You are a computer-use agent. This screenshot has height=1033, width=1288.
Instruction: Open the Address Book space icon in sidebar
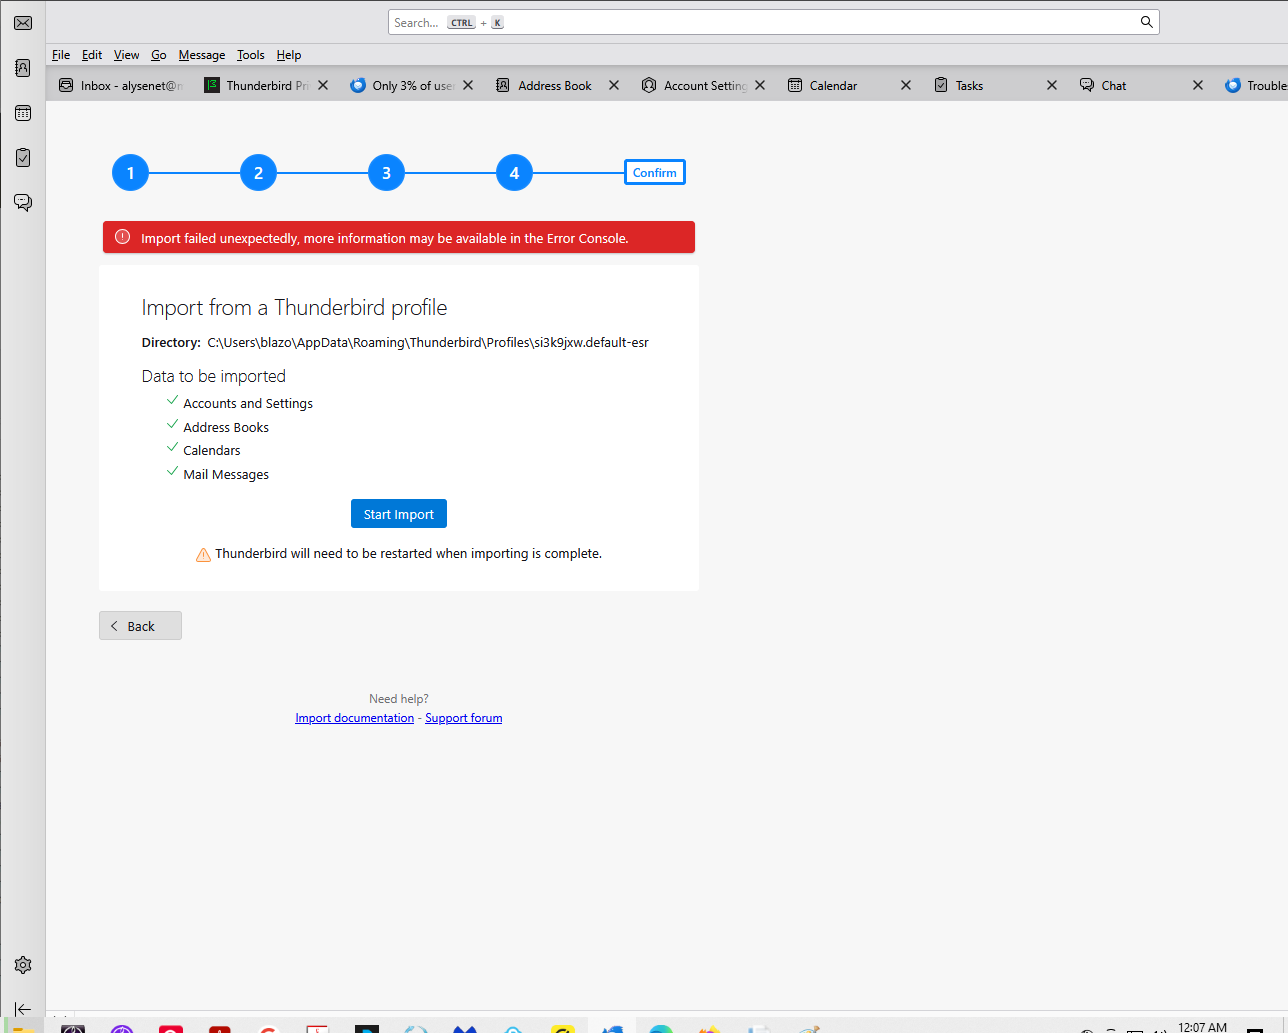pyautogui.click(x=23, y=68)
